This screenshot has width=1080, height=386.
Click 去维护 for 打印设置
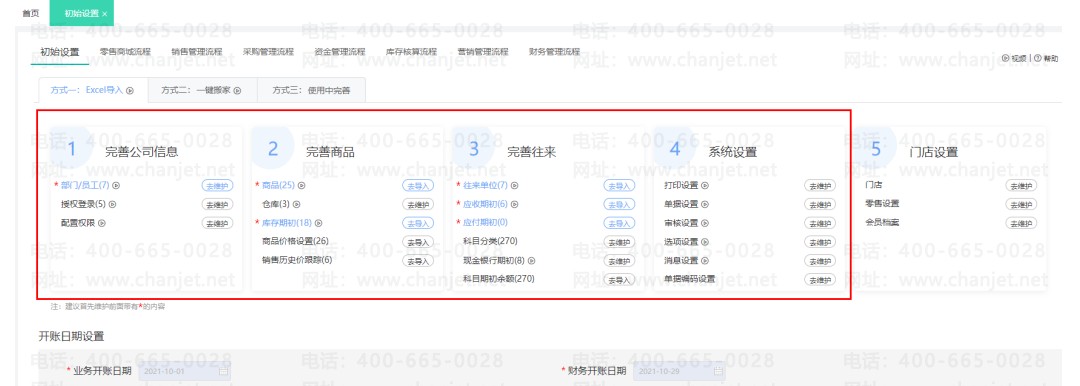[x=820, y=186]
